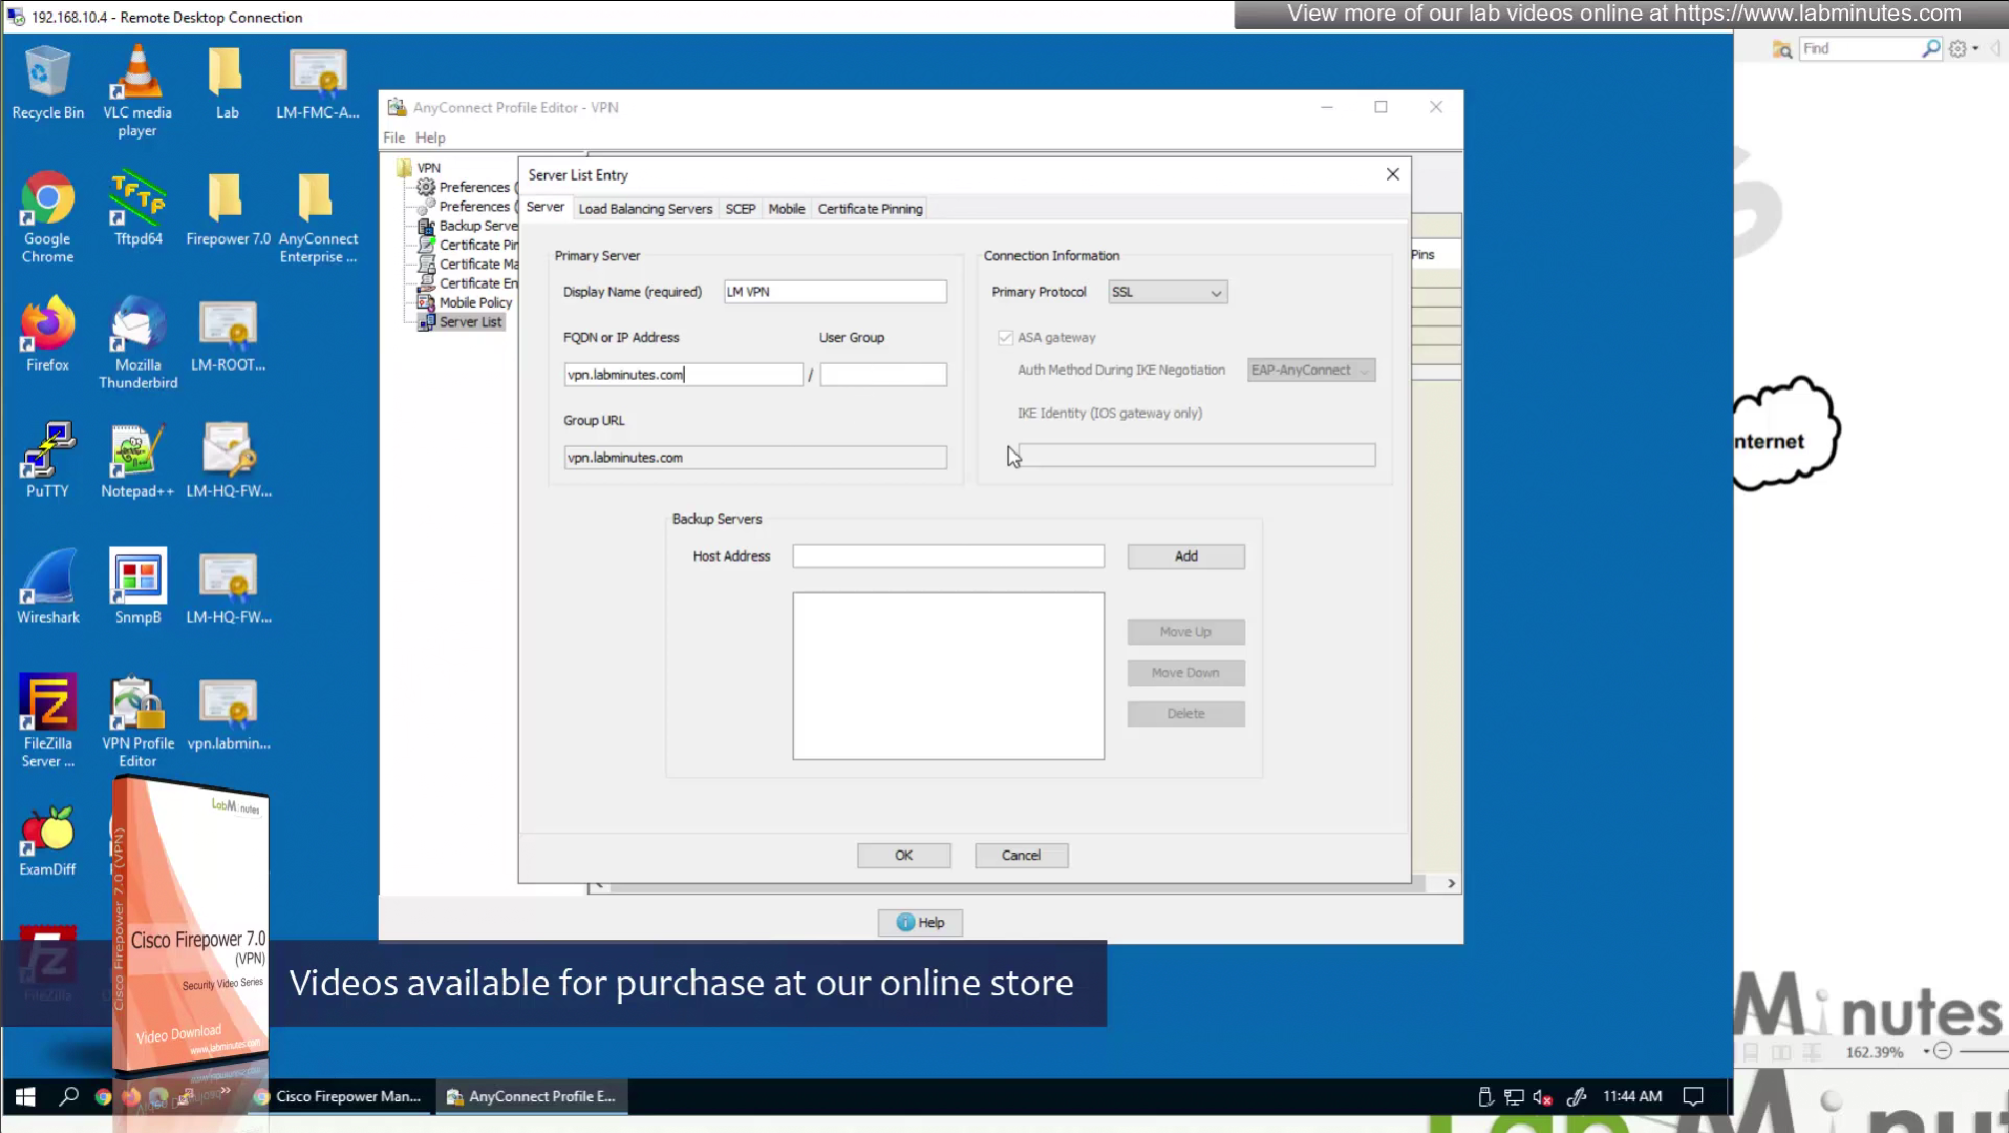Open the Auth Method EAP-AnyConnect dropdown
Image resolution: width=2009 pixels, height=1133 pixels.
1310,370
